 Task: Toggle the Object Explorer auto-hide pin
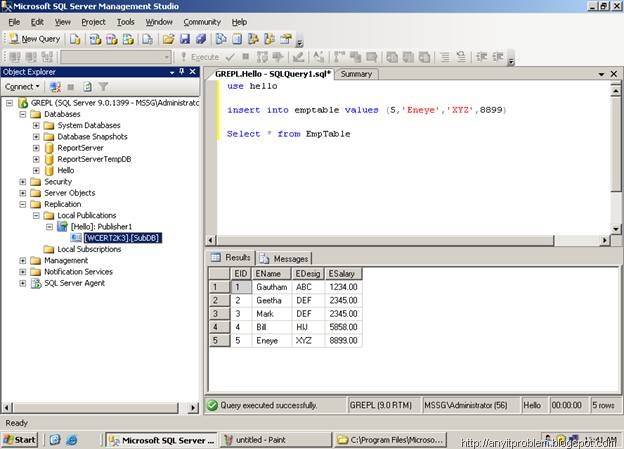[x=182, y=72]
